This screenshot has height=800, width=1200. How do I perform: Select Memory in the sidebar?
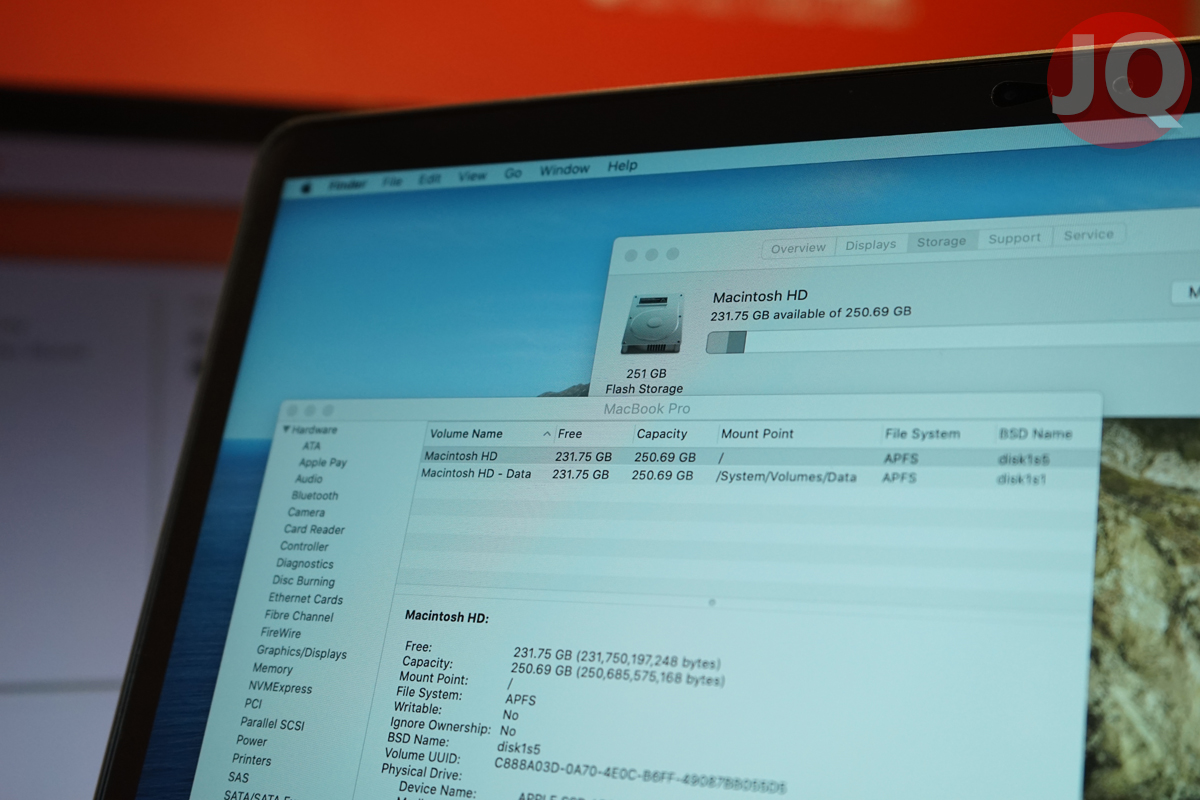pyautogui.click(x=272, y=669)
